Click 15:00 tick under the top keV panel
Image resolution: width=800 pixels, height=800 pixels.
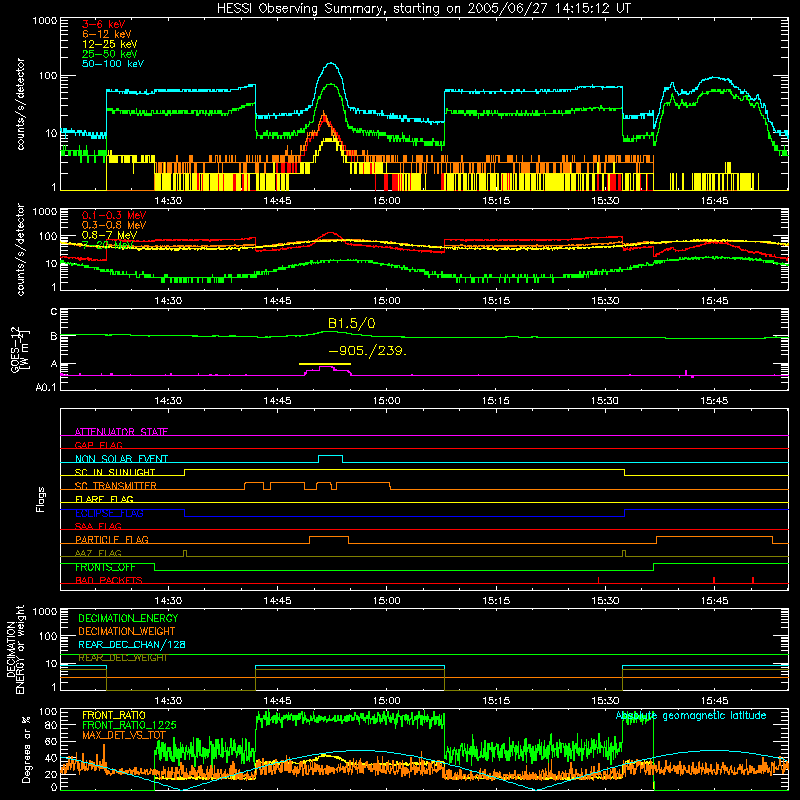(386, 201)
